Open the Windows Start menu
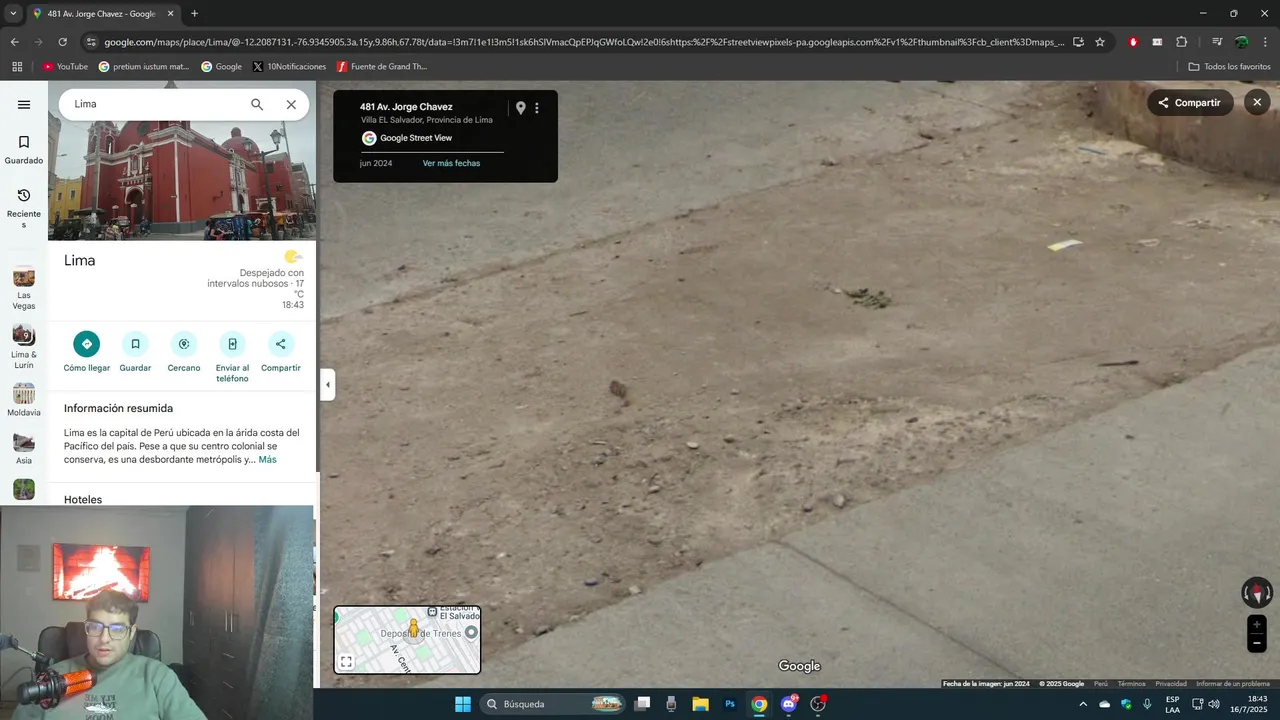This screenshot has height=720, width=1280. pyautogui.click(x=463, y=704)
